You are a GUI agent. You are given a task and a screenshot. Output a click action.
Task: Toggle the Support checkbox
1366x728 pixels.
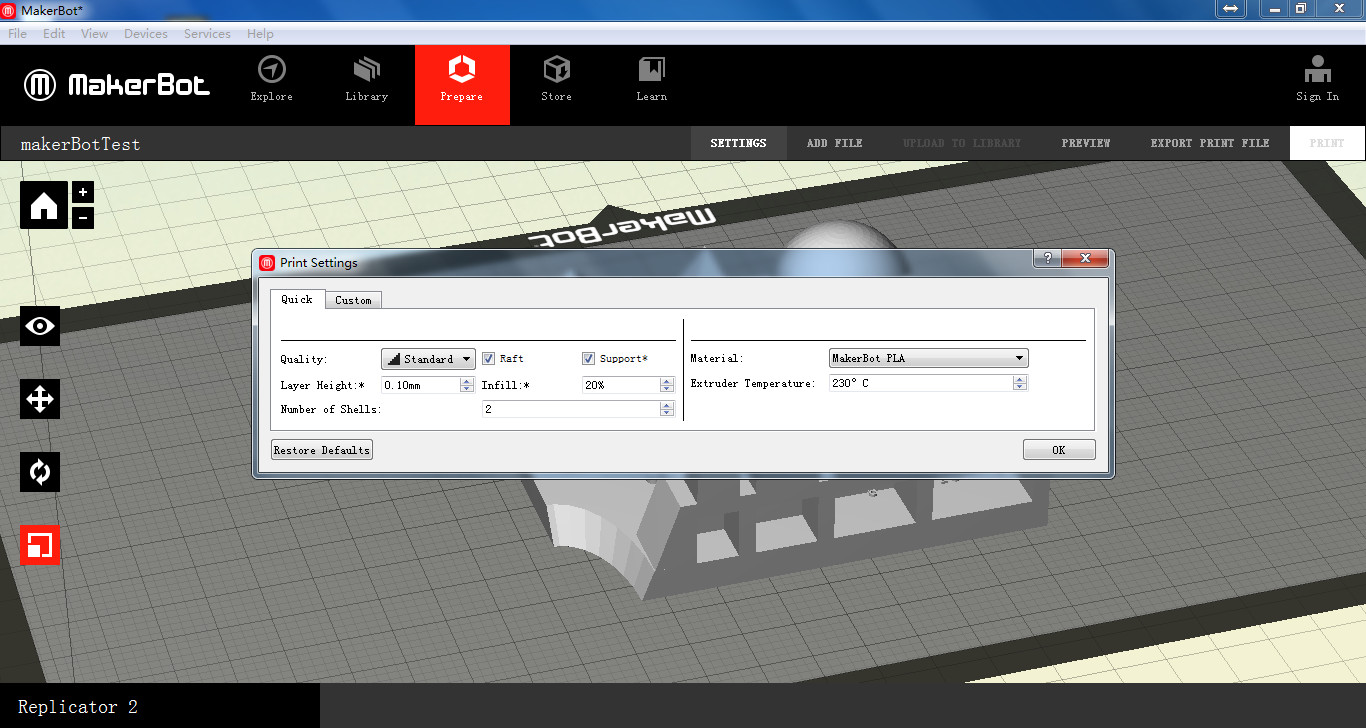pyautogui.click(x=589, y=359)
